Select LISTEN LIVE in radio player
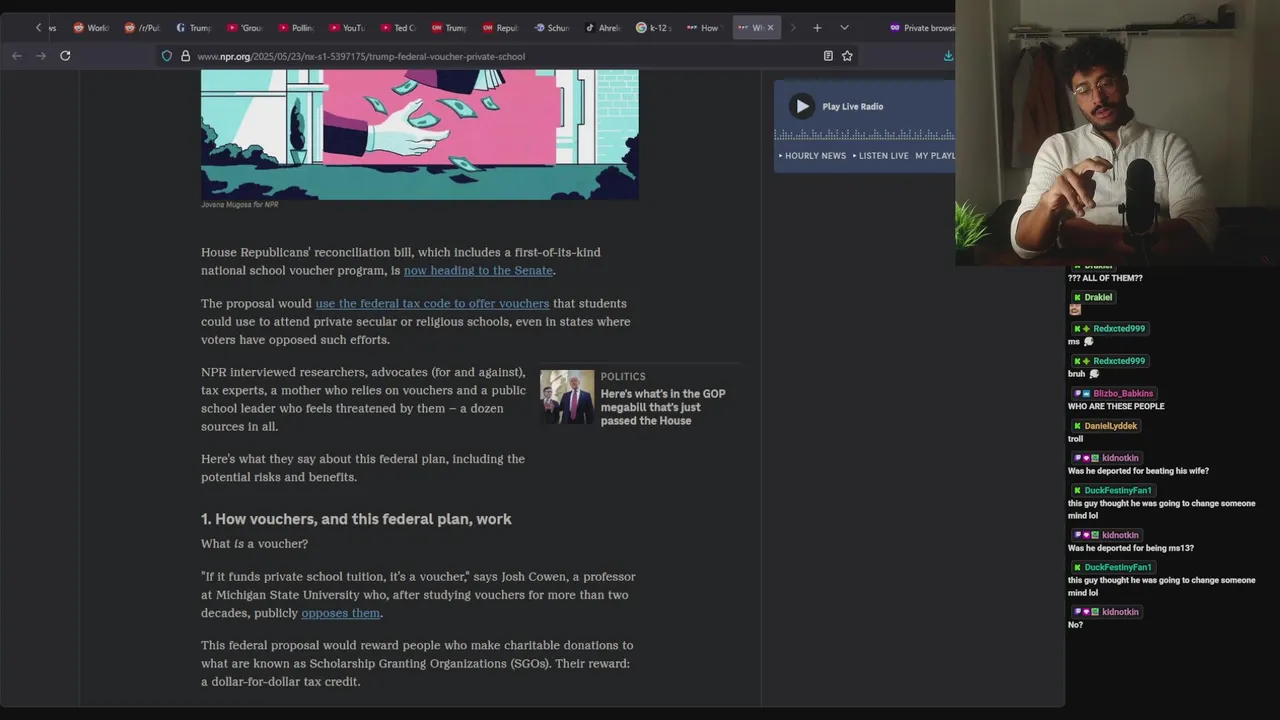Viewport: 1280px width, 720px height. click(881, 156)
